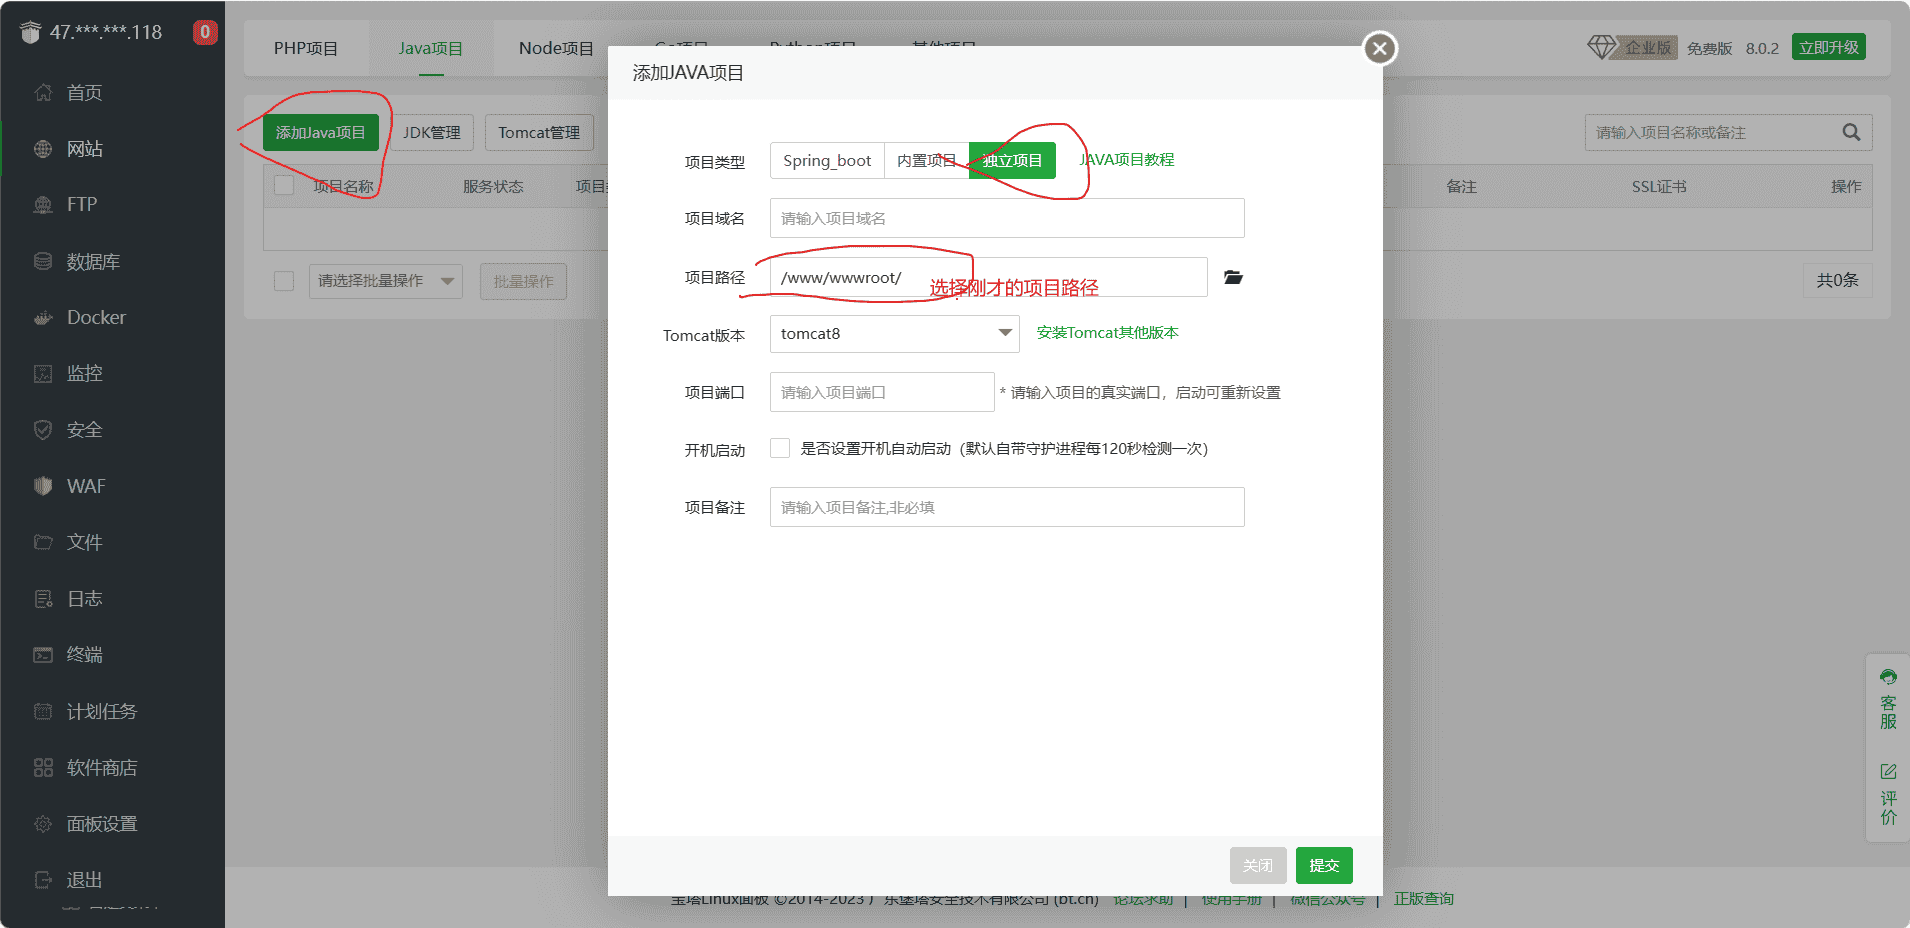Expand the 请选择批量操作 dropdown
1910x928 pixels.
(385, 281)
